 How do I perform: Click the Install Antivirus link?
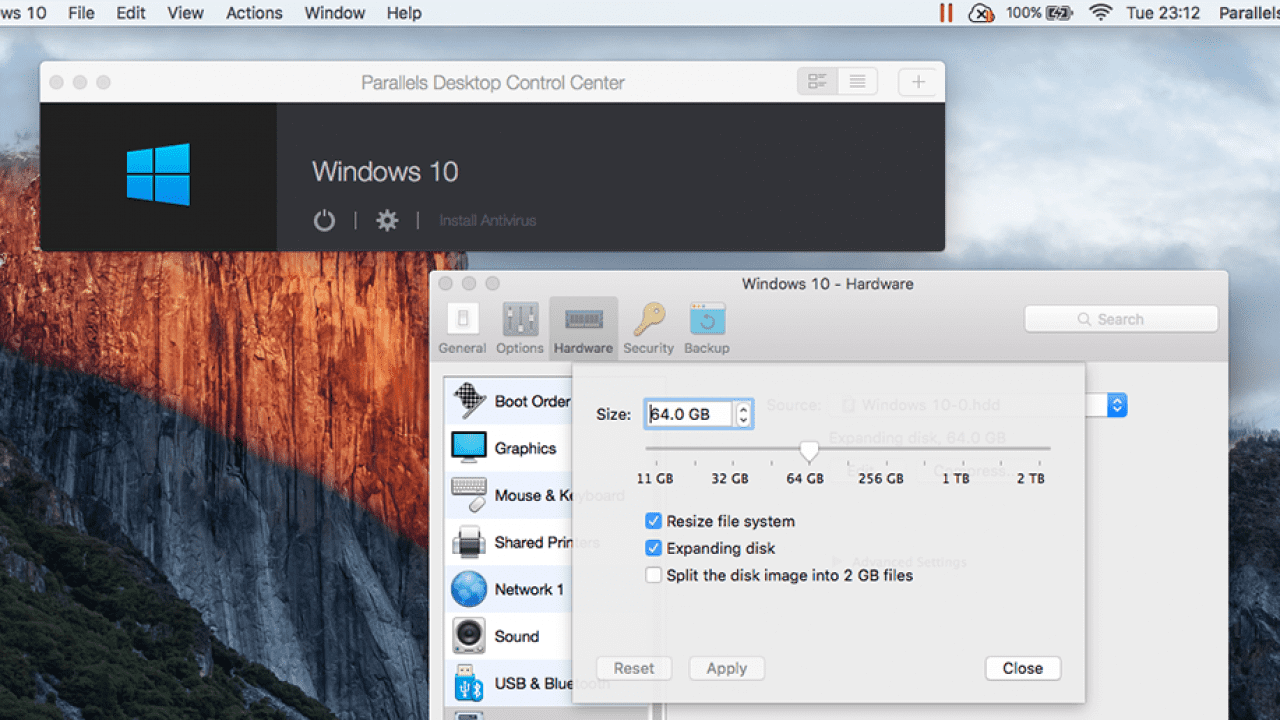[x=487, y=221]
